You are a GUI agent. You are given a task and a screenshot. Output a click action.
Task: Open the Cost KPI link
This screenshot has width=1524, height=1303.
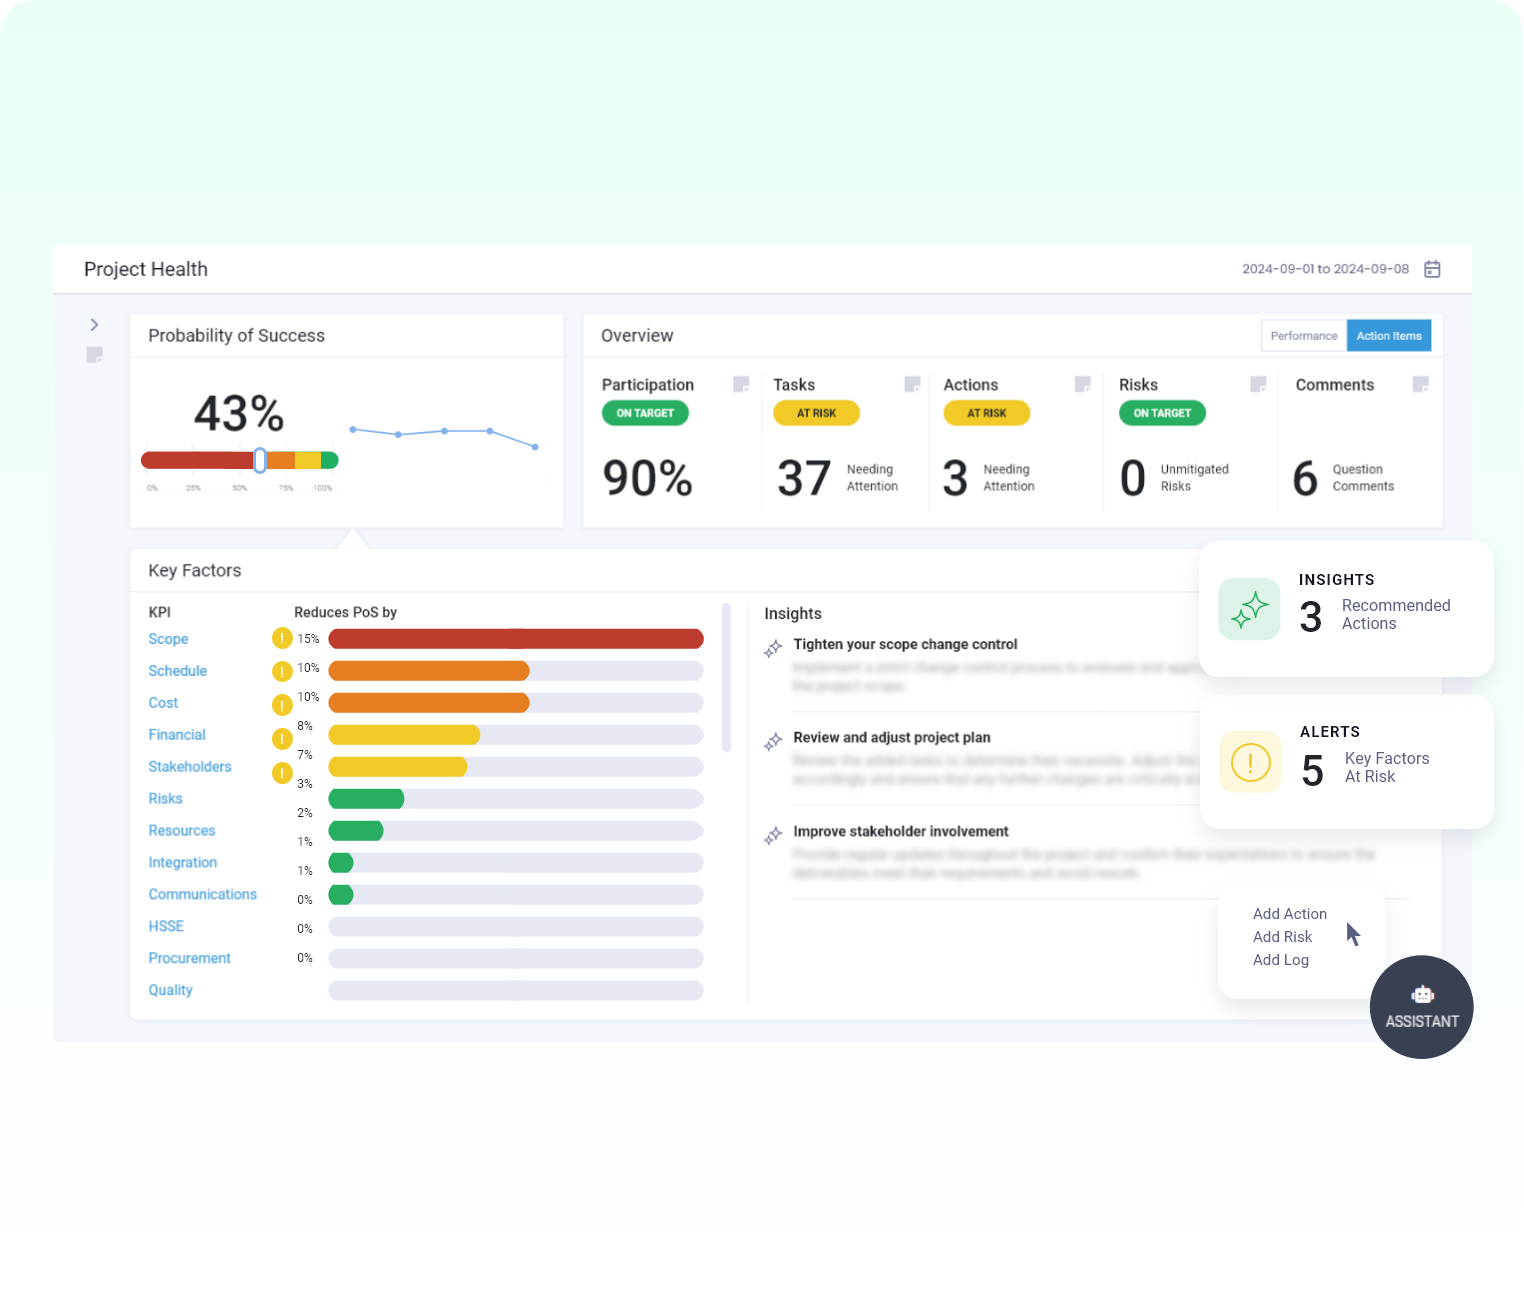pos(163,703)
